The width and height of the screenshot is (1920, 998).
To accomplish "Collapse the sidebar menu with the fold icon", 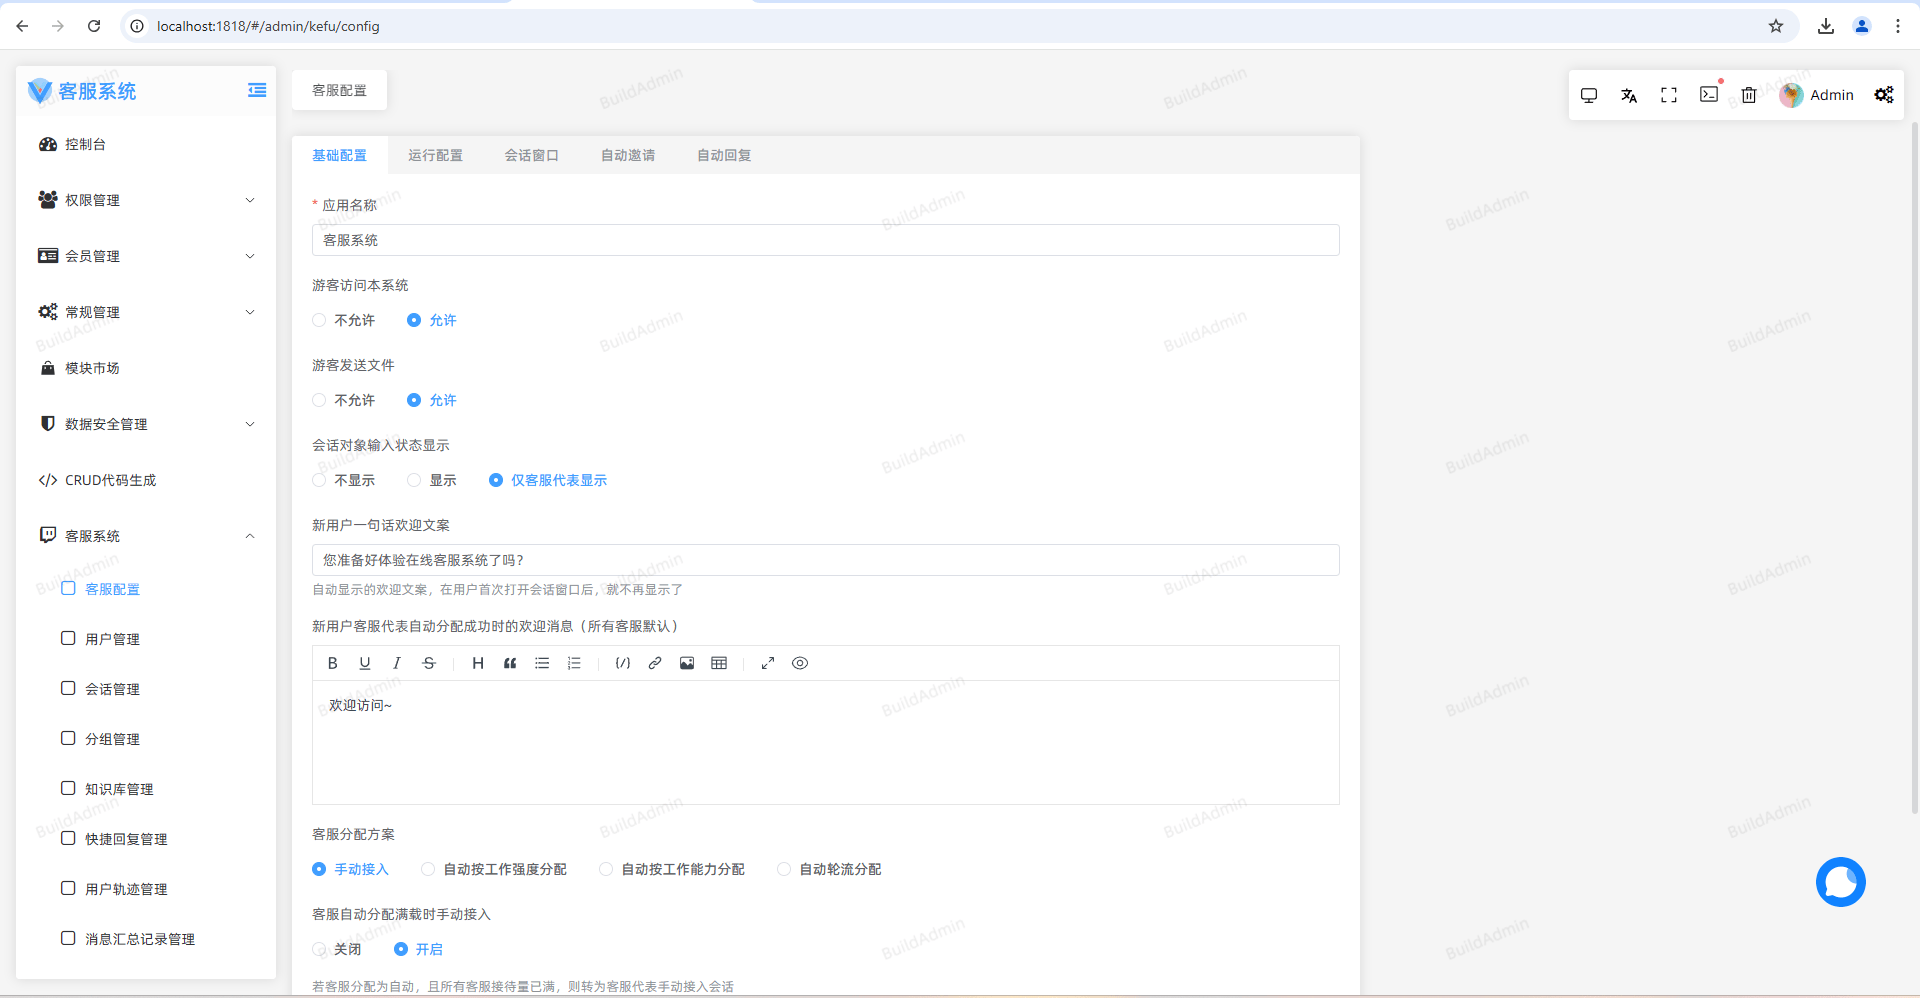I will 257,90.
